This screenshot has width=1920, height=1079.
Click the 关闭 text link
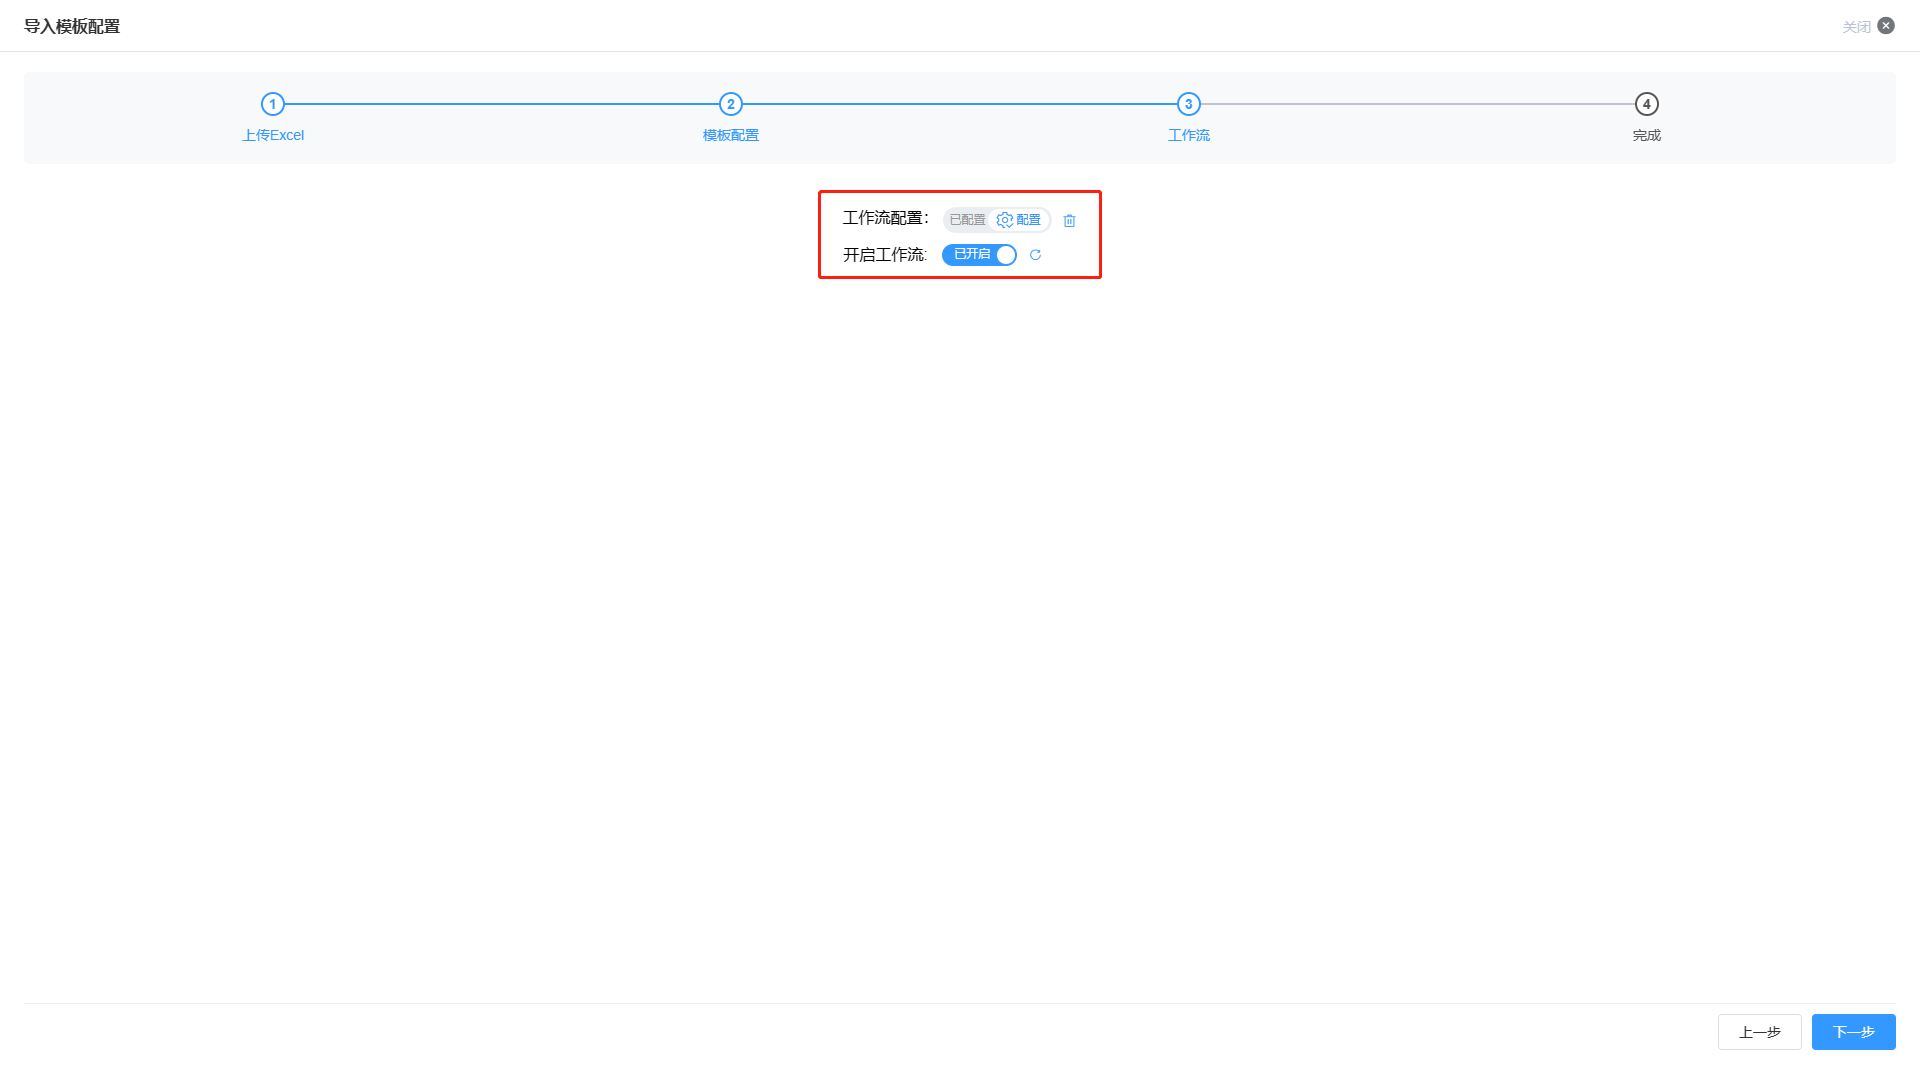(x=1856, y=27)
